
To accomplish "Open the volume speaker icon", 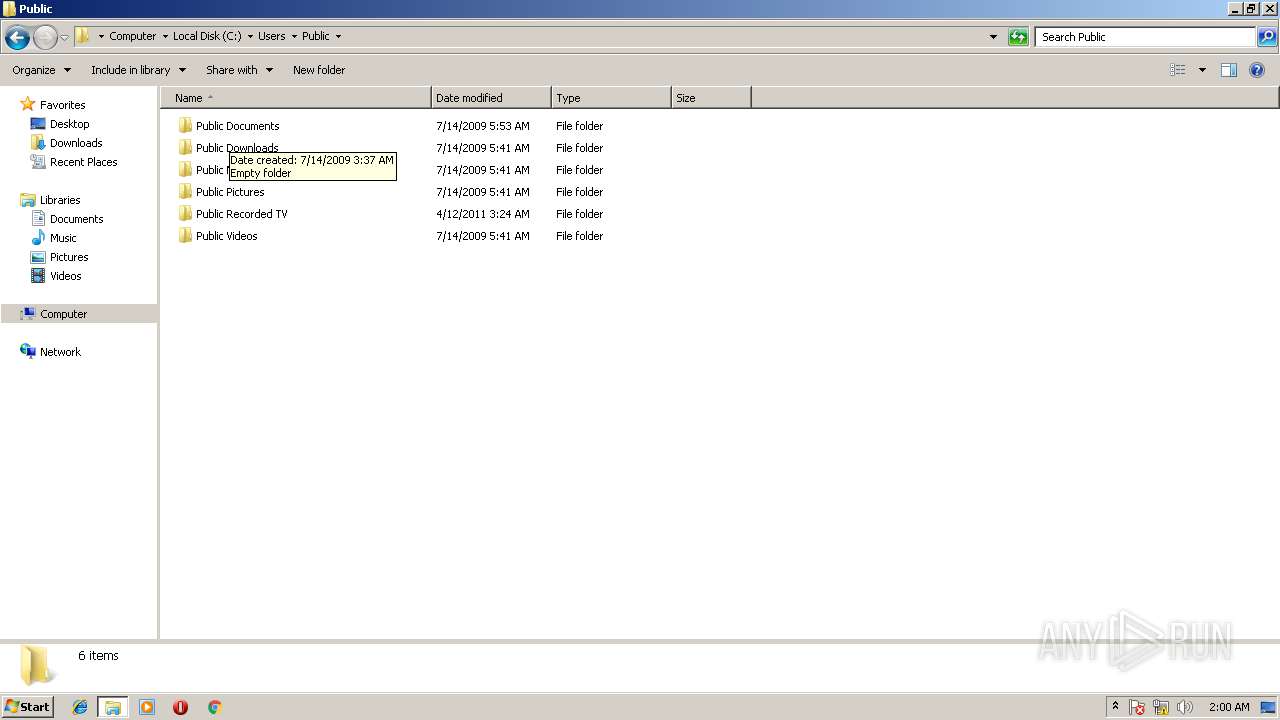I will [1185, 707].
